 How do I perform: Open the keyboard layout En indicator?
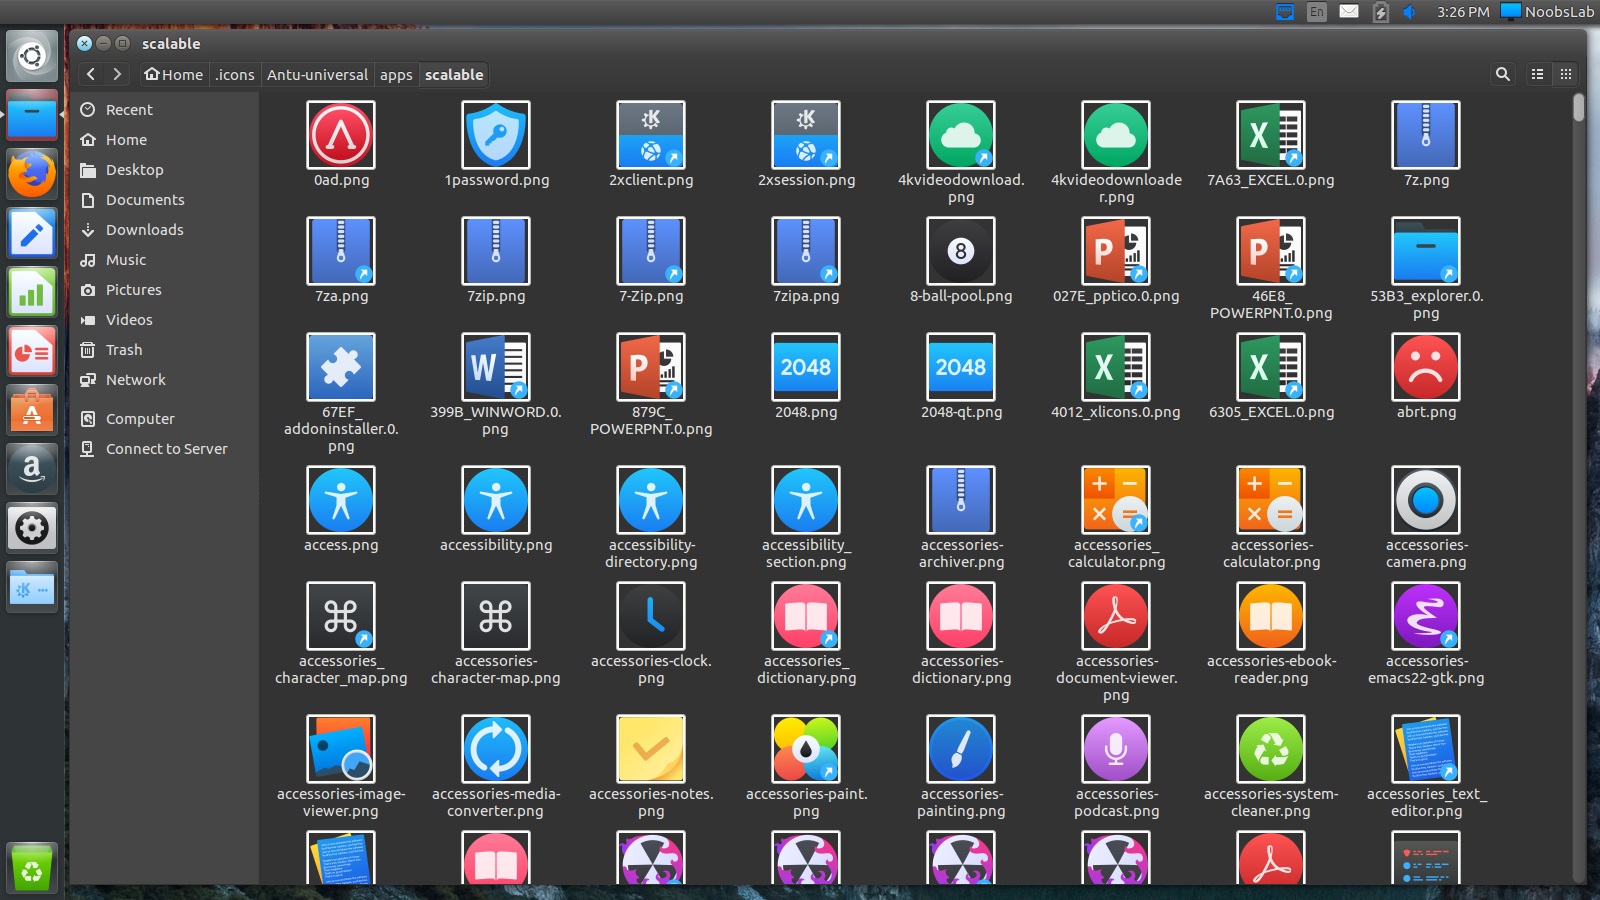(x=1317, y=13)
